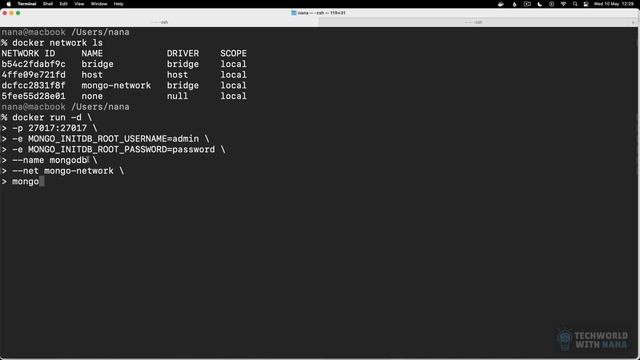640x360 pixels.
Task: Zoom the Terminal window with green button
Action: click(18, 13)
